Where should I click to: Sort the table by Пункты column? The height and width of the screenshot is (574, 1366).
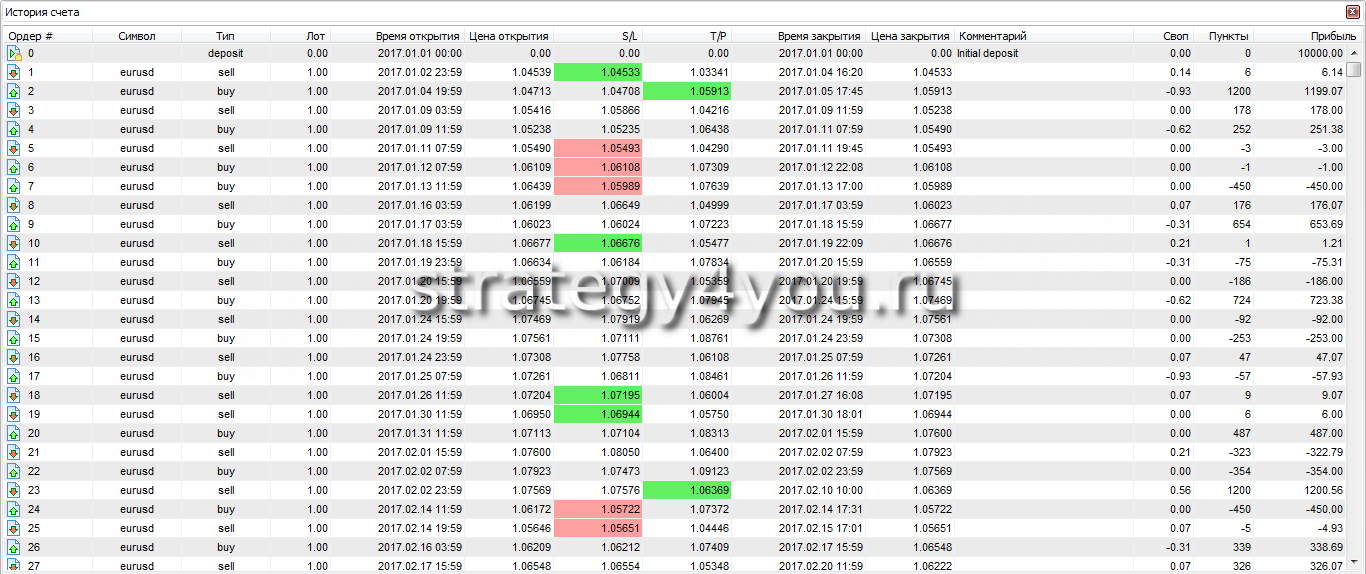point(1229,36)
